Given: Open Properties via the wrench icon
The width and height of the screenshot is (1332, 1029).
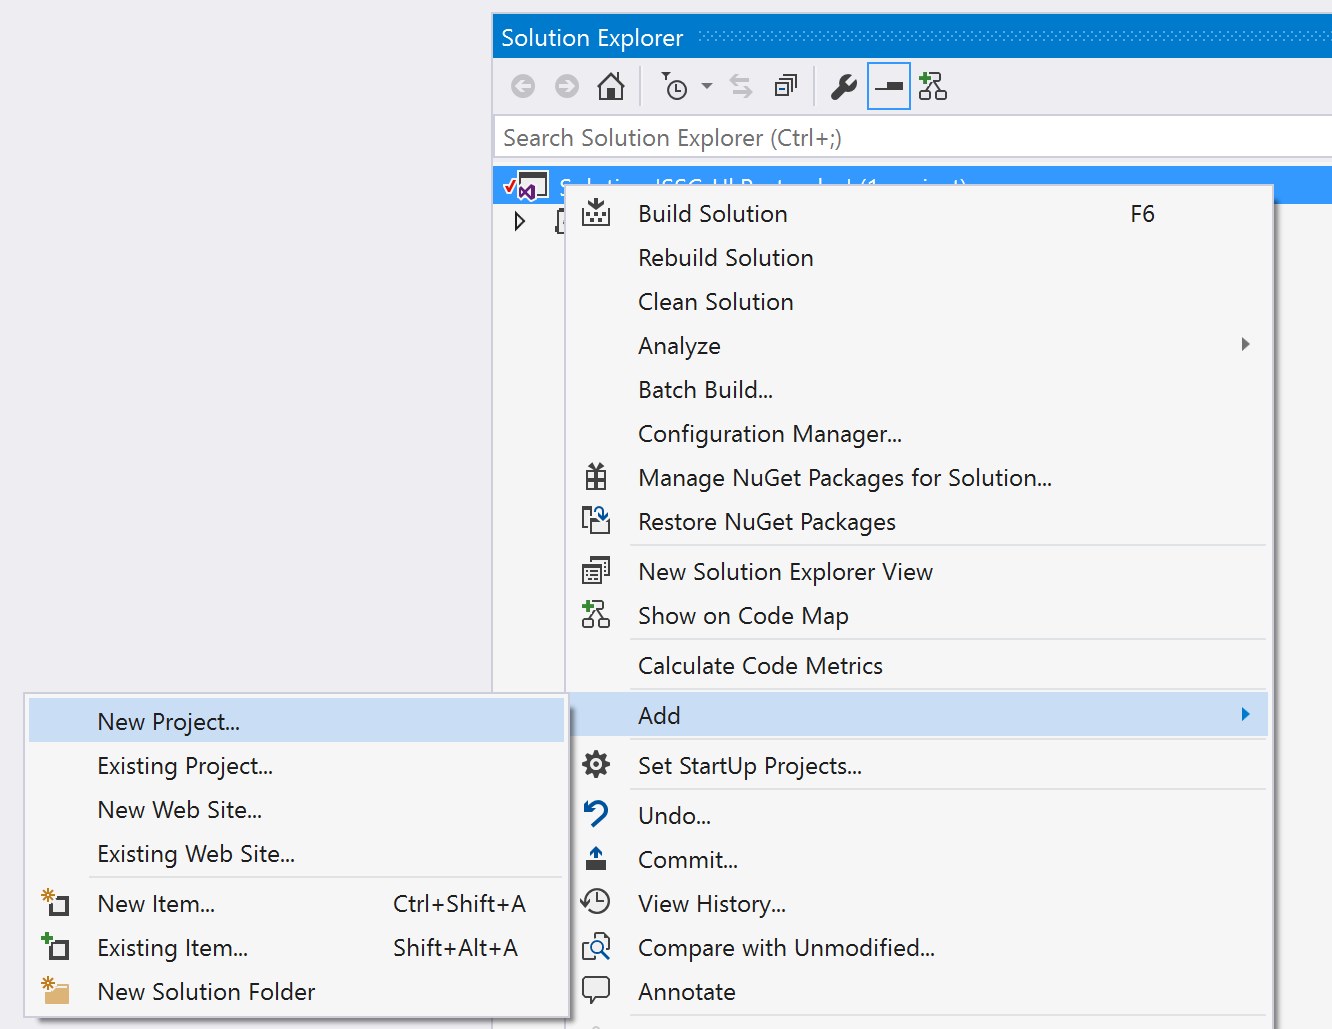Looking at the screenshot, I should (843, 87).
